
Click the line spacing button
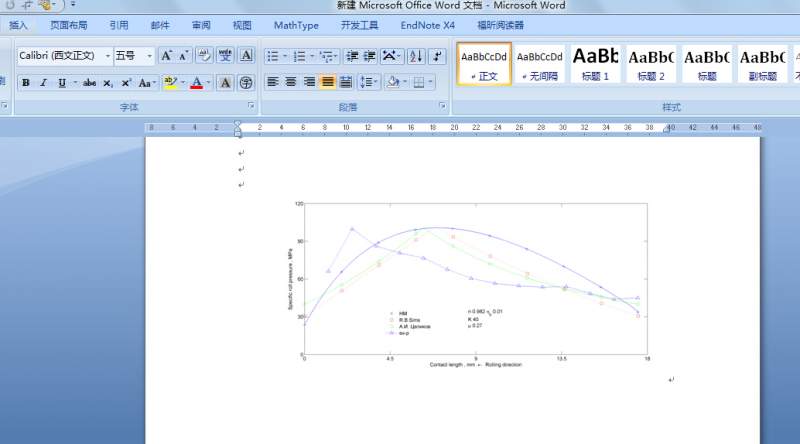pos(368,82)
